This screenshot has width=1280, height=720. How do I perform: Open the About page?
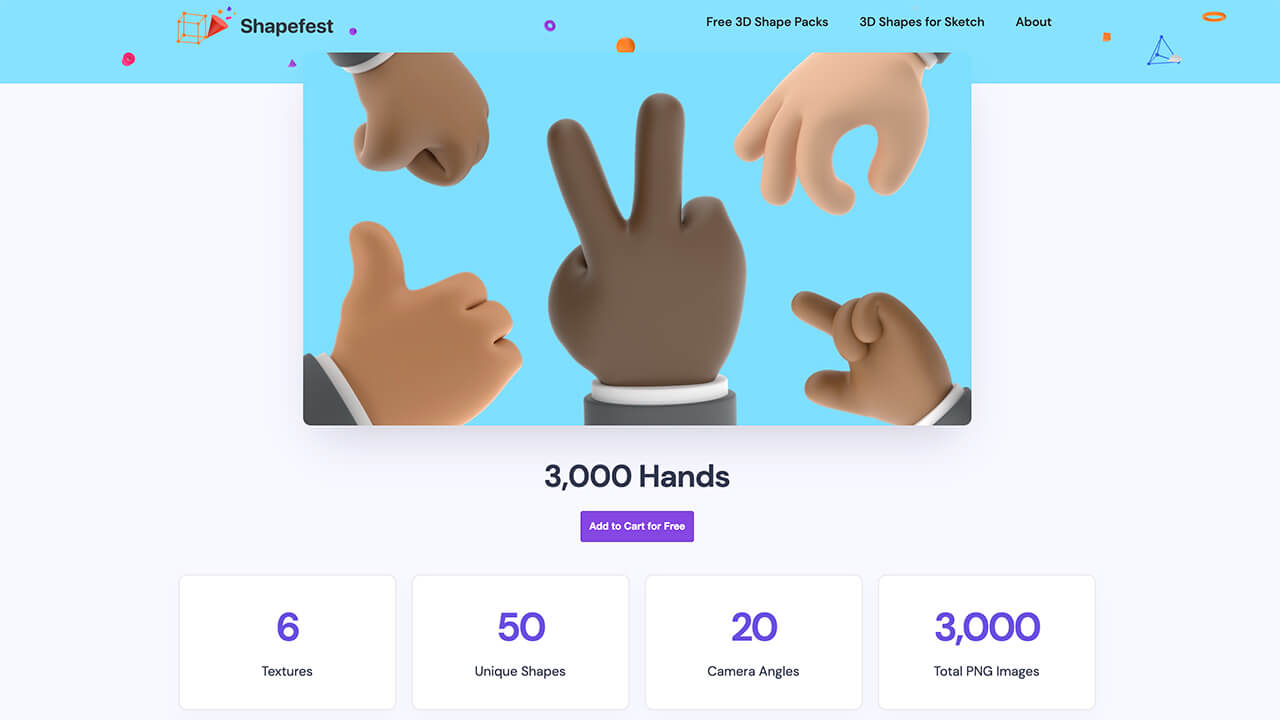pyautogui.click(x=1033, y=22)
